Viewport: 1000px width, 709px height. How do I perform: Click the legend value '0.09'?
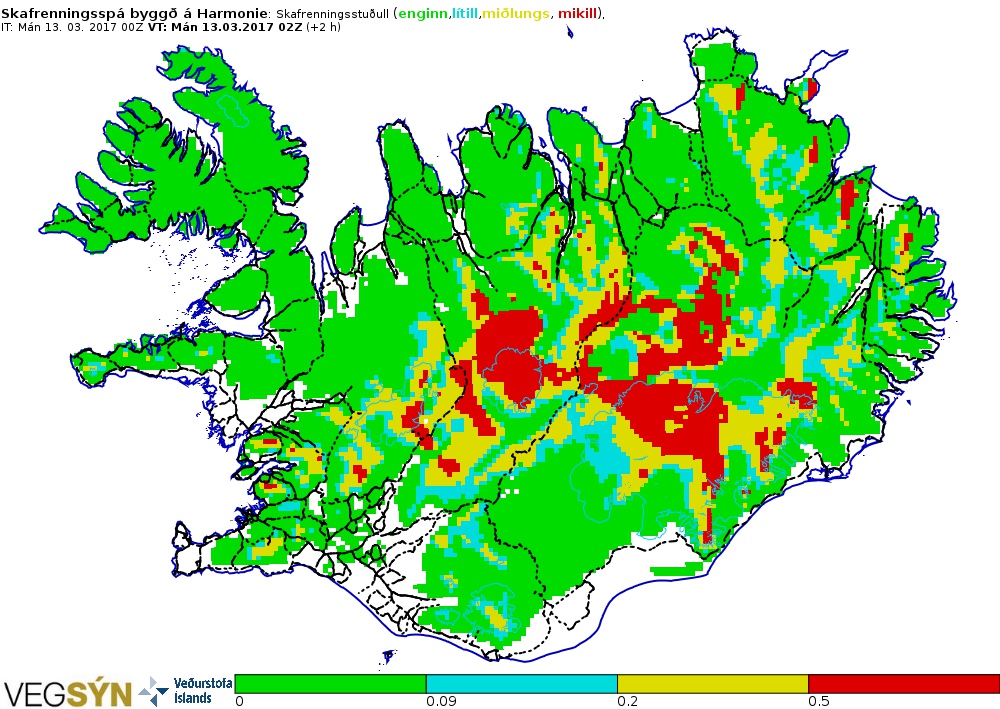[441, 702]
